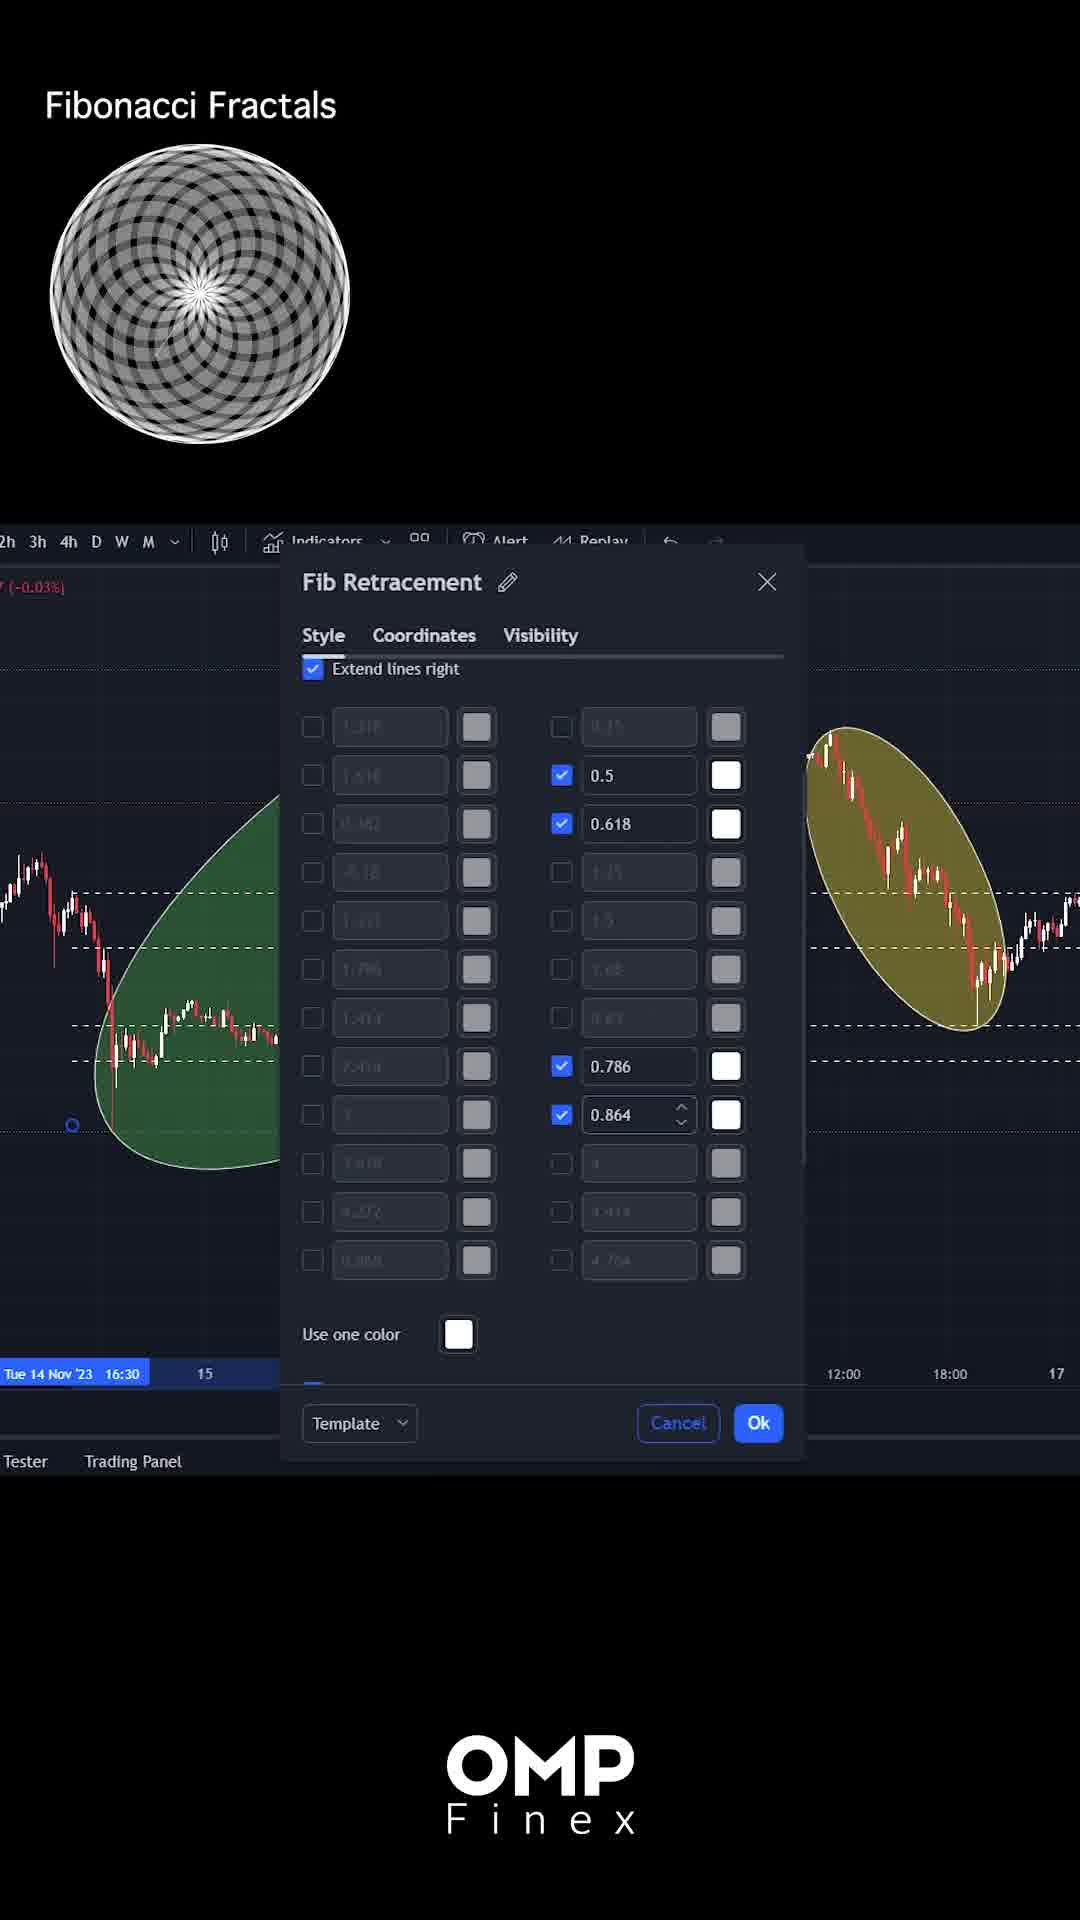The image size is (1080, 1920).
Task: Switch to the Coordinates tab
Action: click(424, 635)
